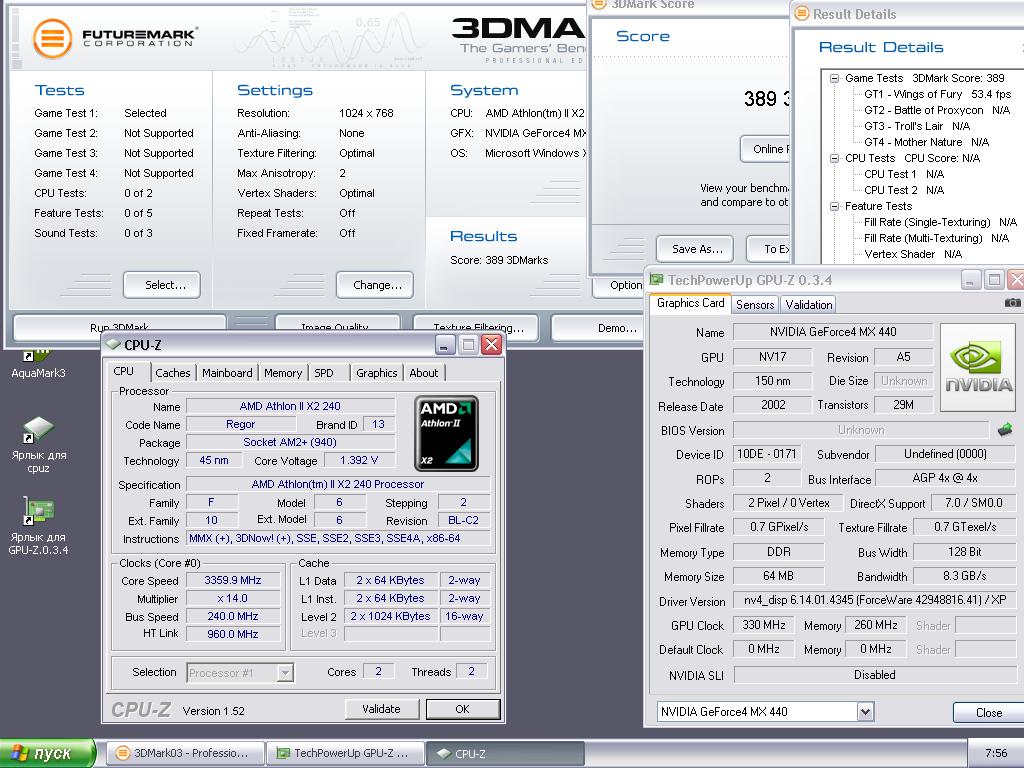Click Result Details window title icon
Screen dimensions: 1024x768
pyautogui.click(x=801, y=14)
